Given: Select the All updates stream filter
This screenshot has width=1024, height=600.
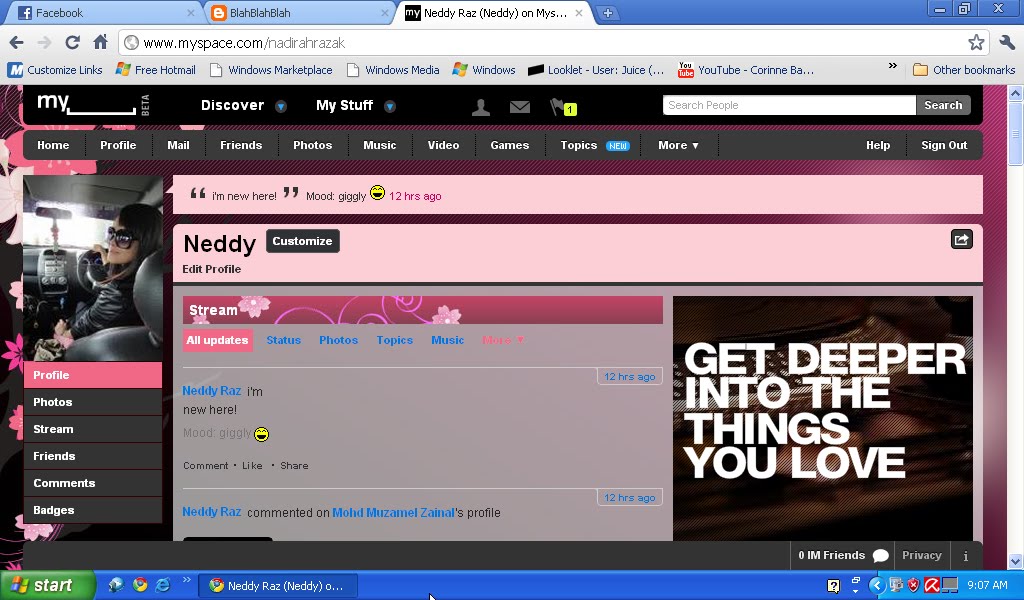Looking at the screenshot, I should (217, 340).
